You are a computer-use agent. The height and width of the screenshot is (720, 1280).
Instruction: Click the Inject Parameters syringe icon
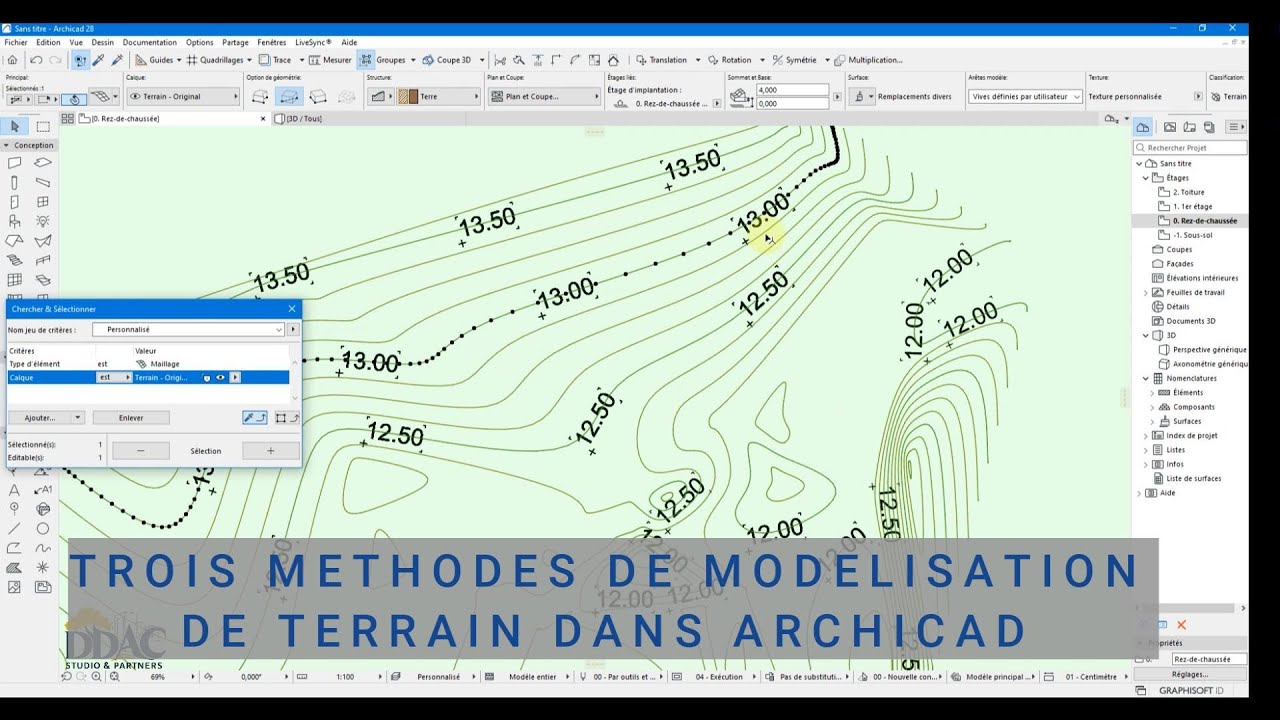pos(116,60)
